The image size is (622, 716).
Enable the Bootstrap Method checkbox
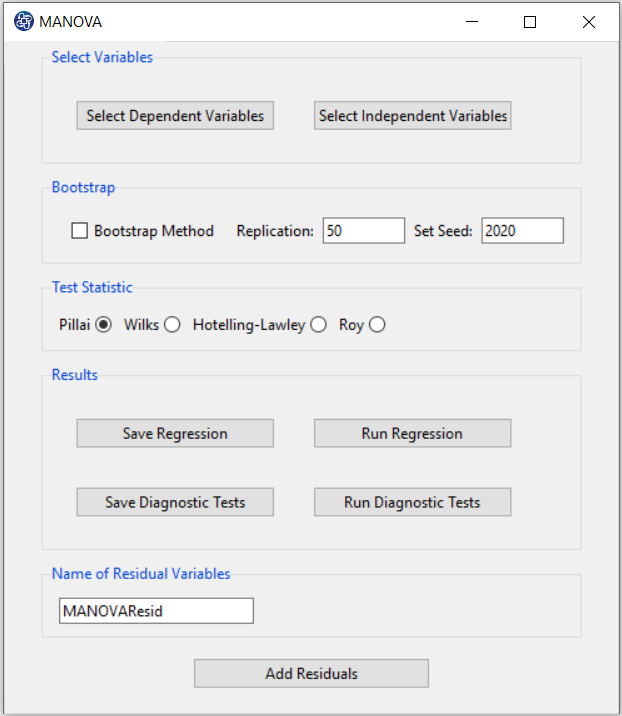pos(79,231)
